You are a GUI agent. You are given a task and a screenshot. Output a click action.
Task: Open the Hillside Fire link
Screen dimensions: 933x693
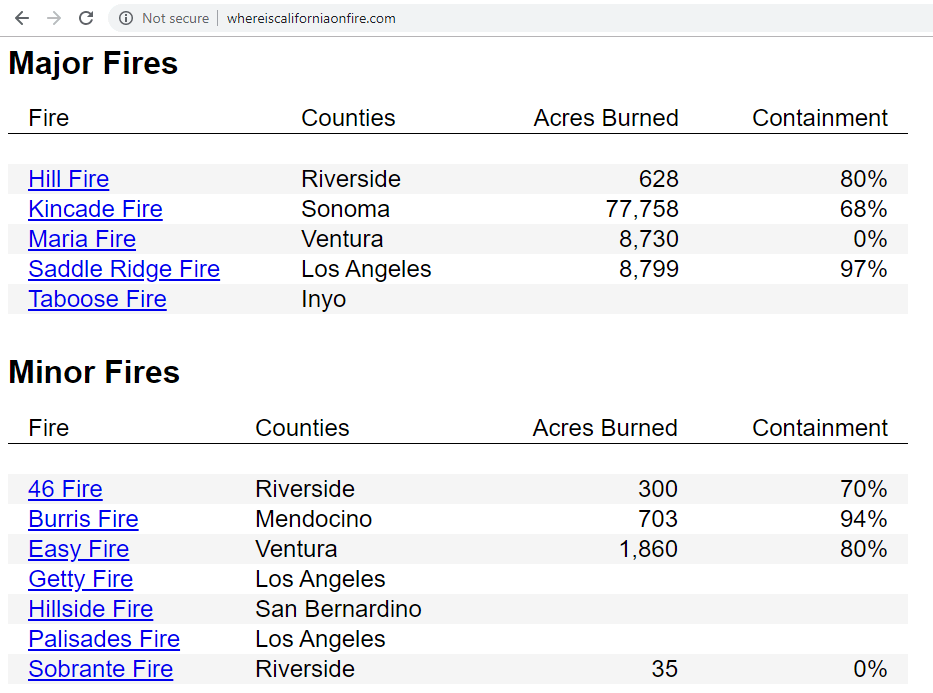pyautogui.click(x=91, y=609)
